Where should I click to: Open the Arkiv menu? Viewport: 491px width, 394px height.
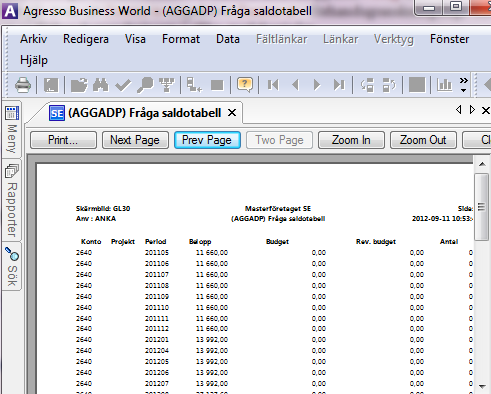pyautogui.click(x=33, y=39)
